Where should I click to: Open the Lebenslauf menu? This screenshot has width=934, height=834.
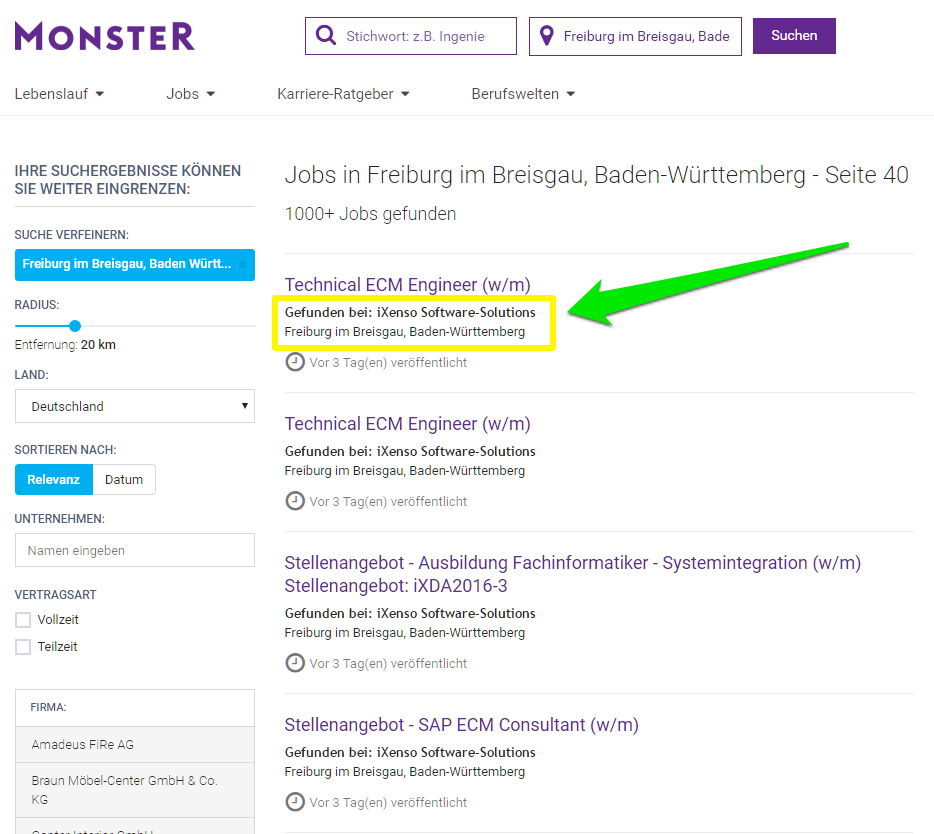click(x=59, y=93)
